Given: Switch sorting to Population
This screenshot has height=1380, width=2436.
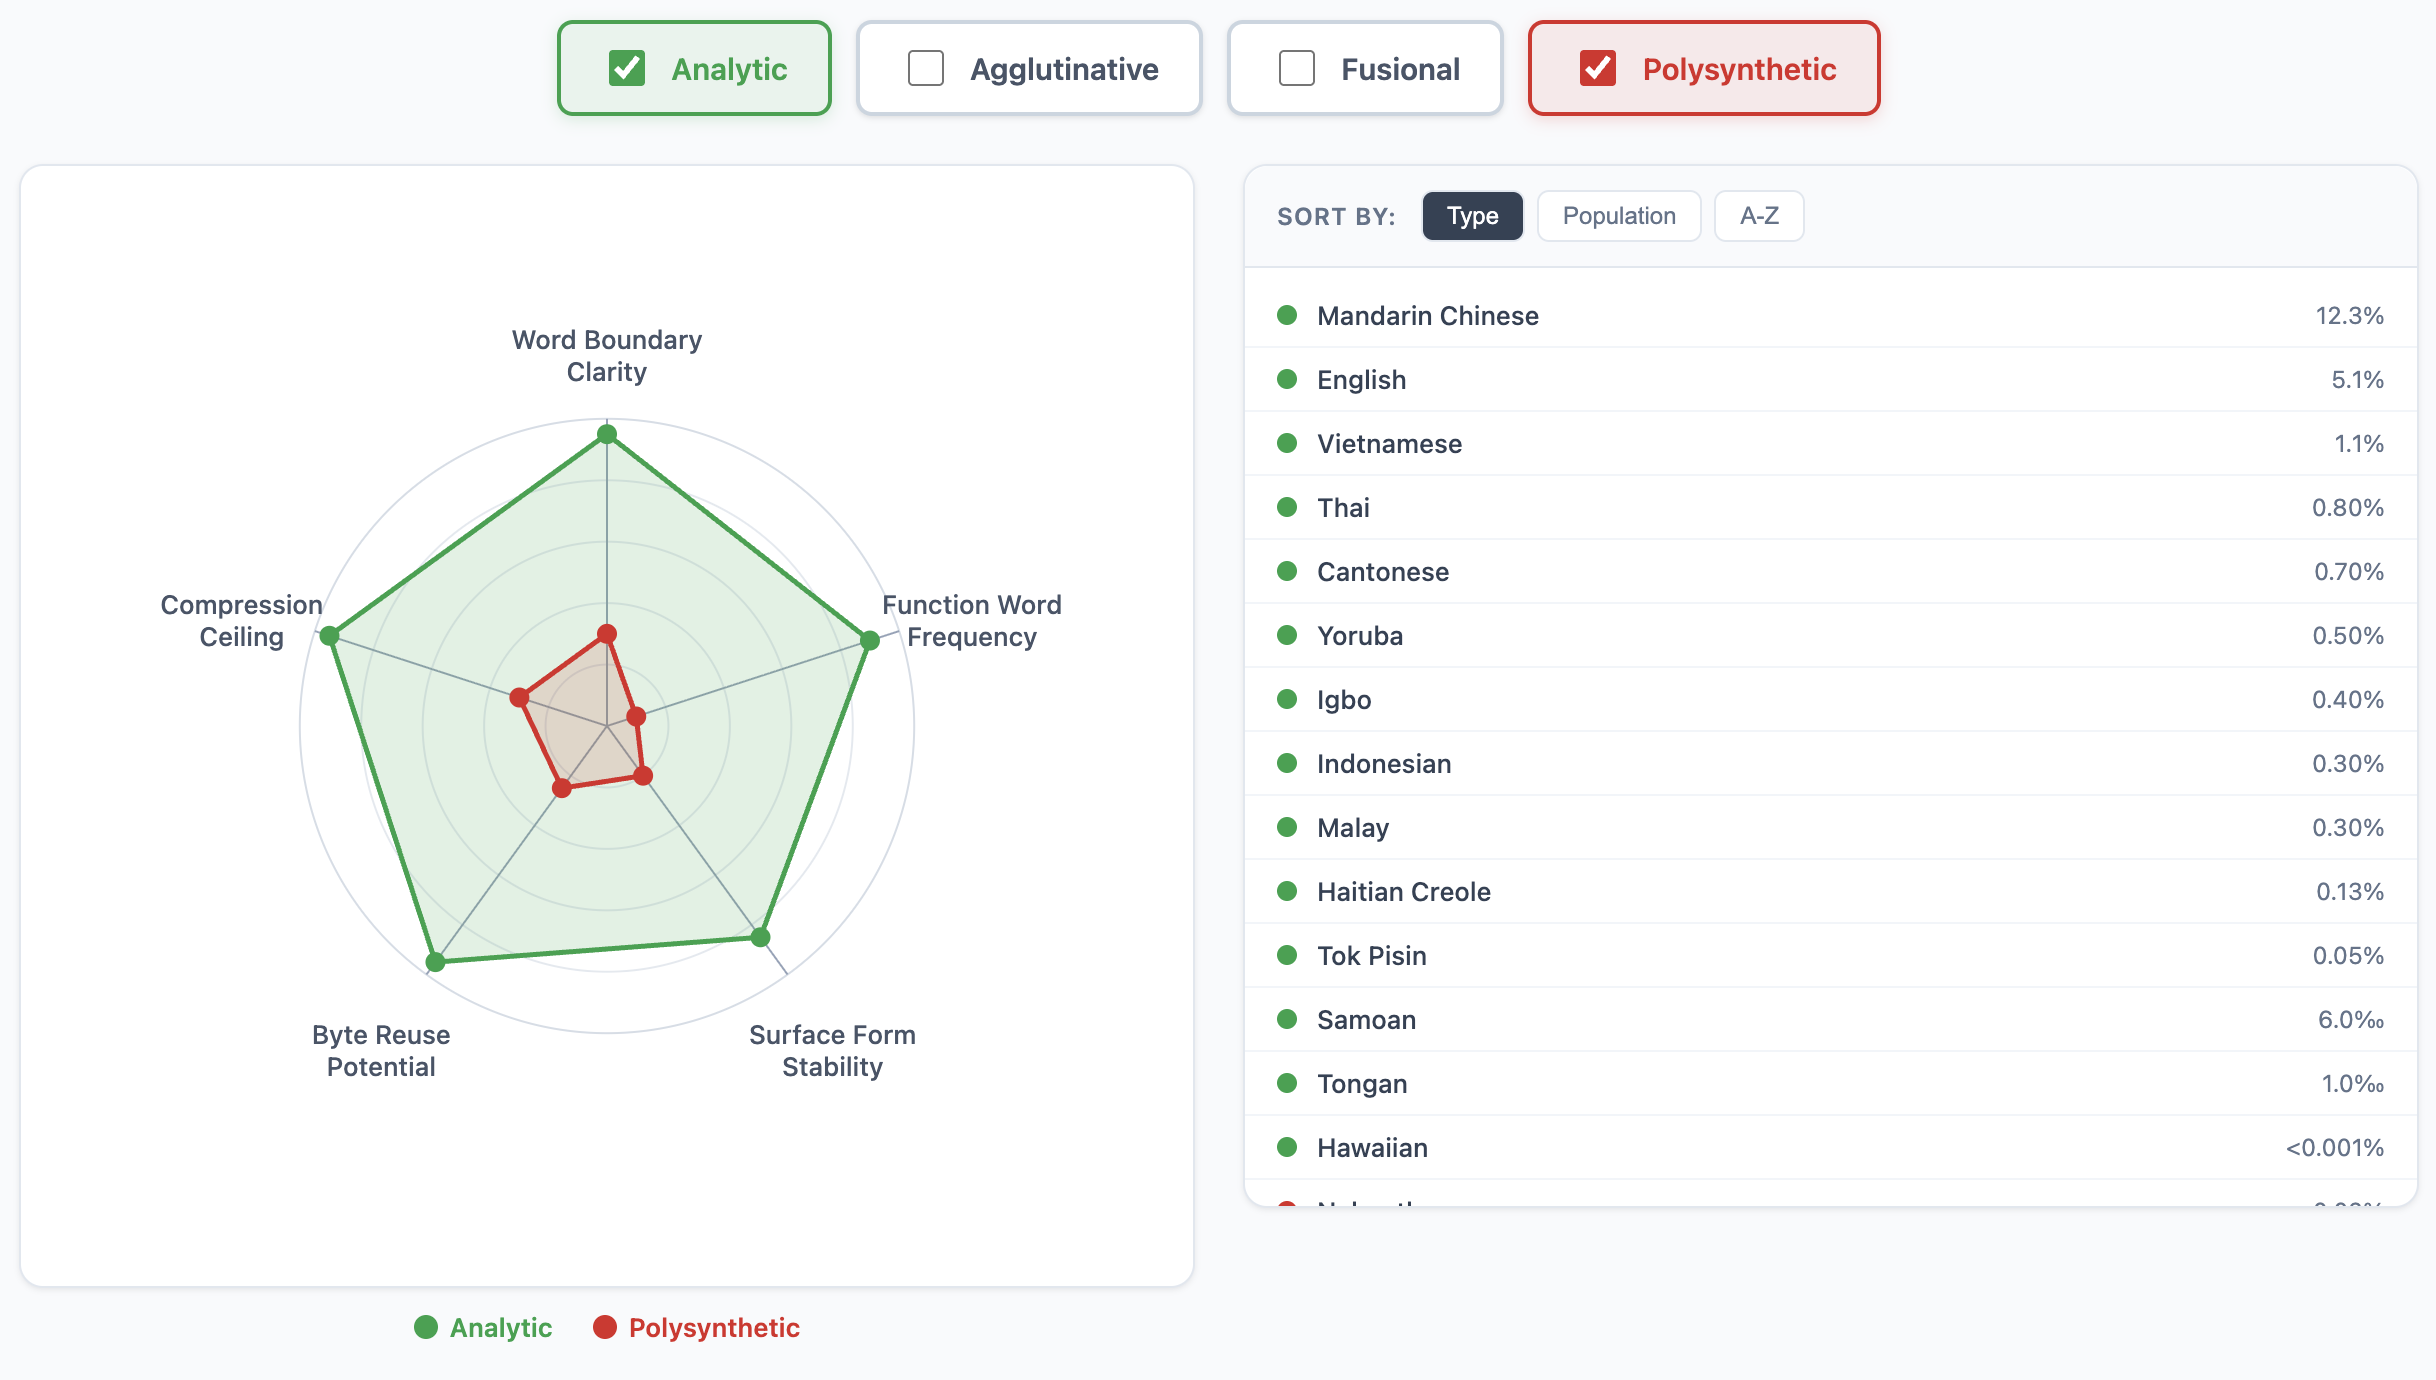Looking at the screenshot, I should pyautogui.click(x=1618, y=215).
